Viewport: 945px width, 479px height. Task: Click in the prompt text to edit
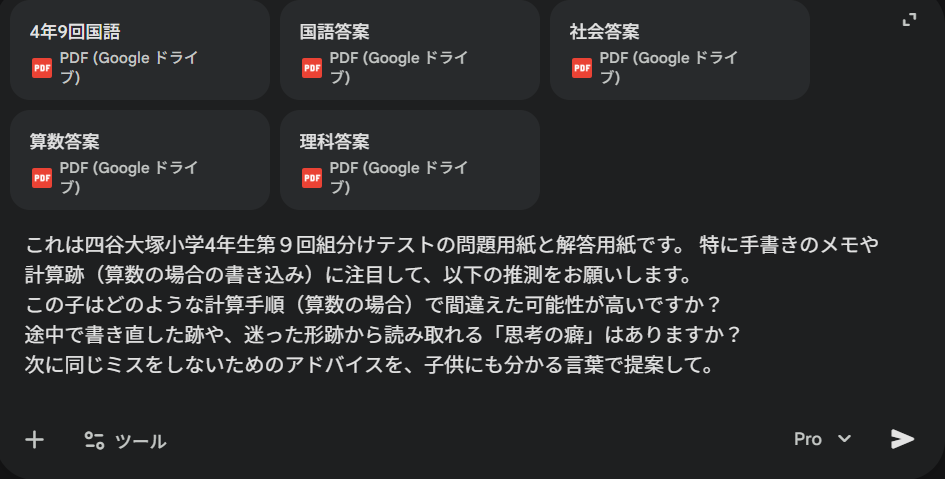[x=400, y=304]
